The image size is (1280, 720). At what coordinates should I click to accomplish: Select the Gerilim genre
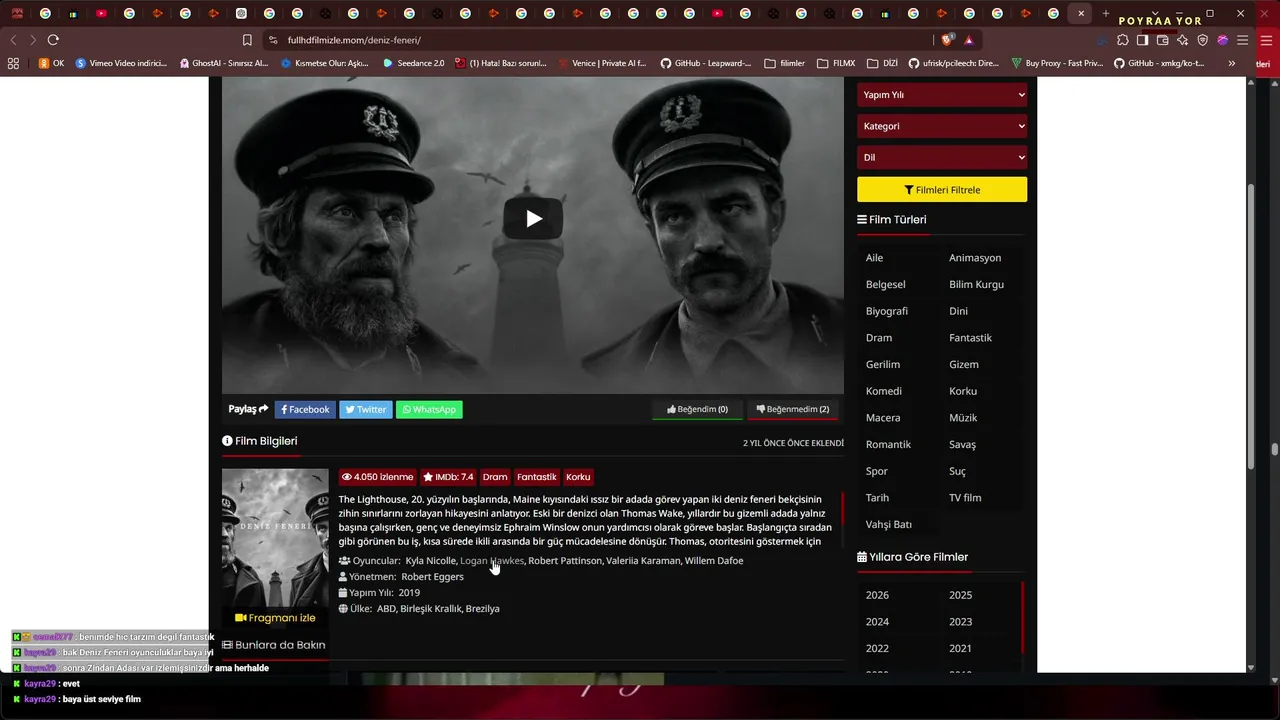pyautogui.click(x=883, y=365)
